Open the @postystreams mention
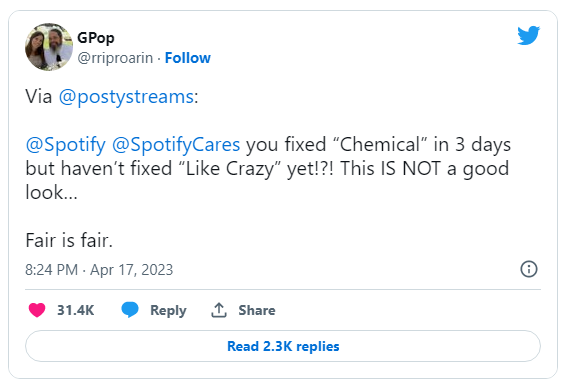Image resolution: width=574 pixels, height=390 pixels. tap(126, 97)
